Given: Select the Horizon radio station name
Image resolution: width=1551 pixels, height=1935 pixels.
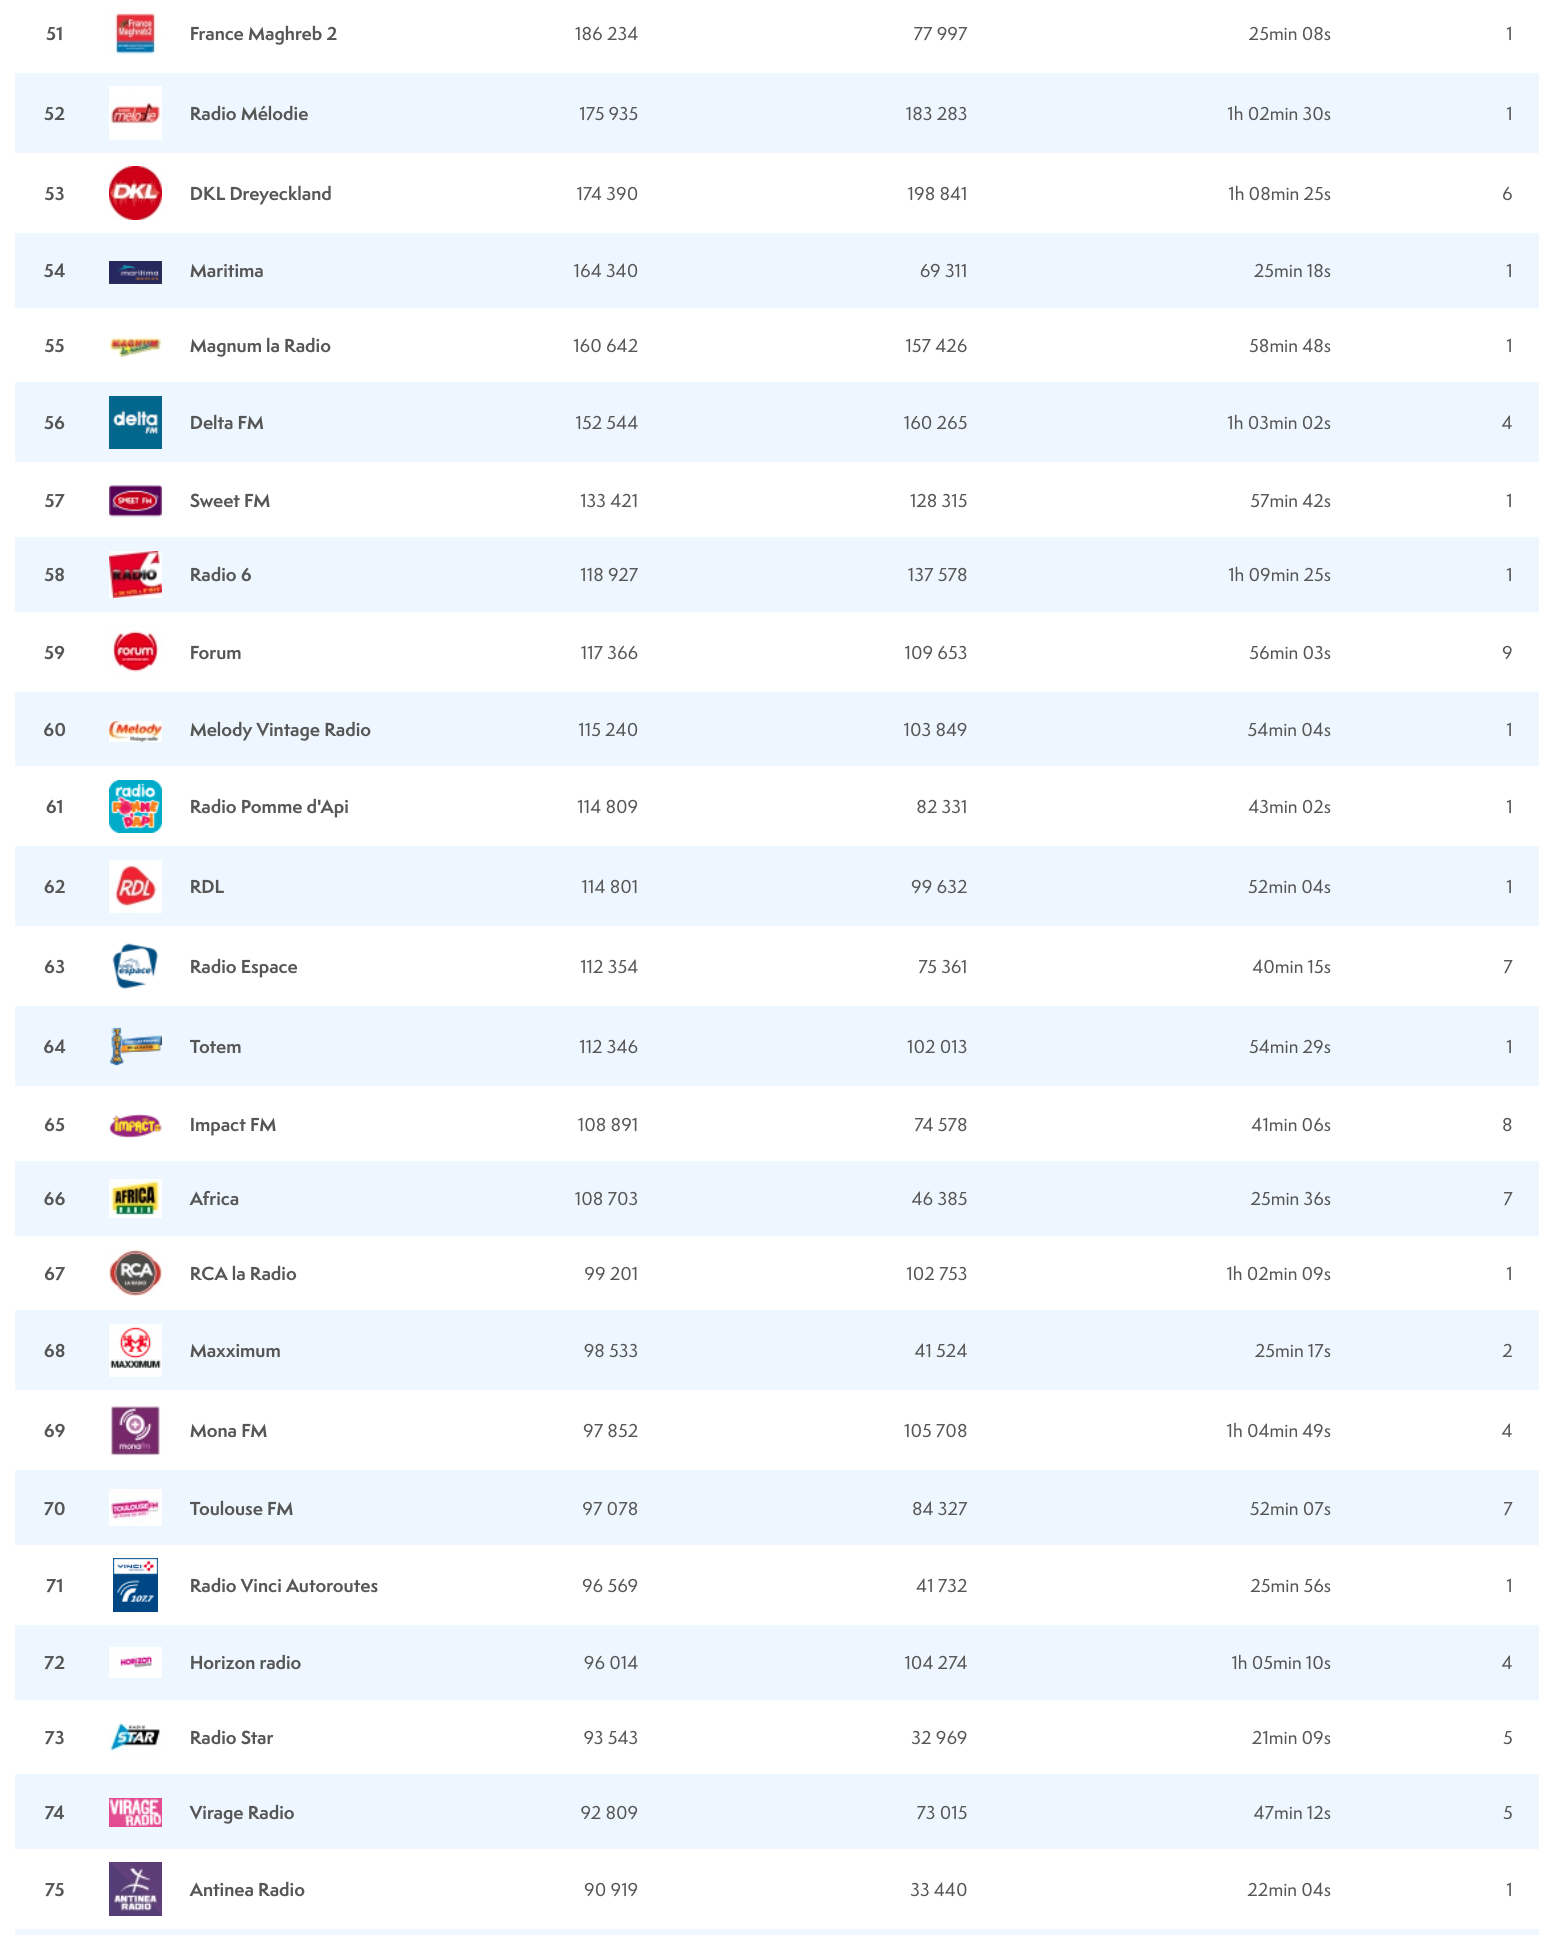Looking at the screenshot, I should click(x=245, y=1662).
